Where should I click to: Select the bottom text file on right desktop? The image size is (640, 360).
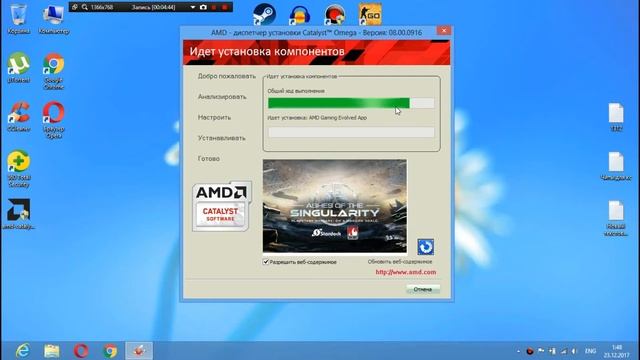tap(616, 218)
